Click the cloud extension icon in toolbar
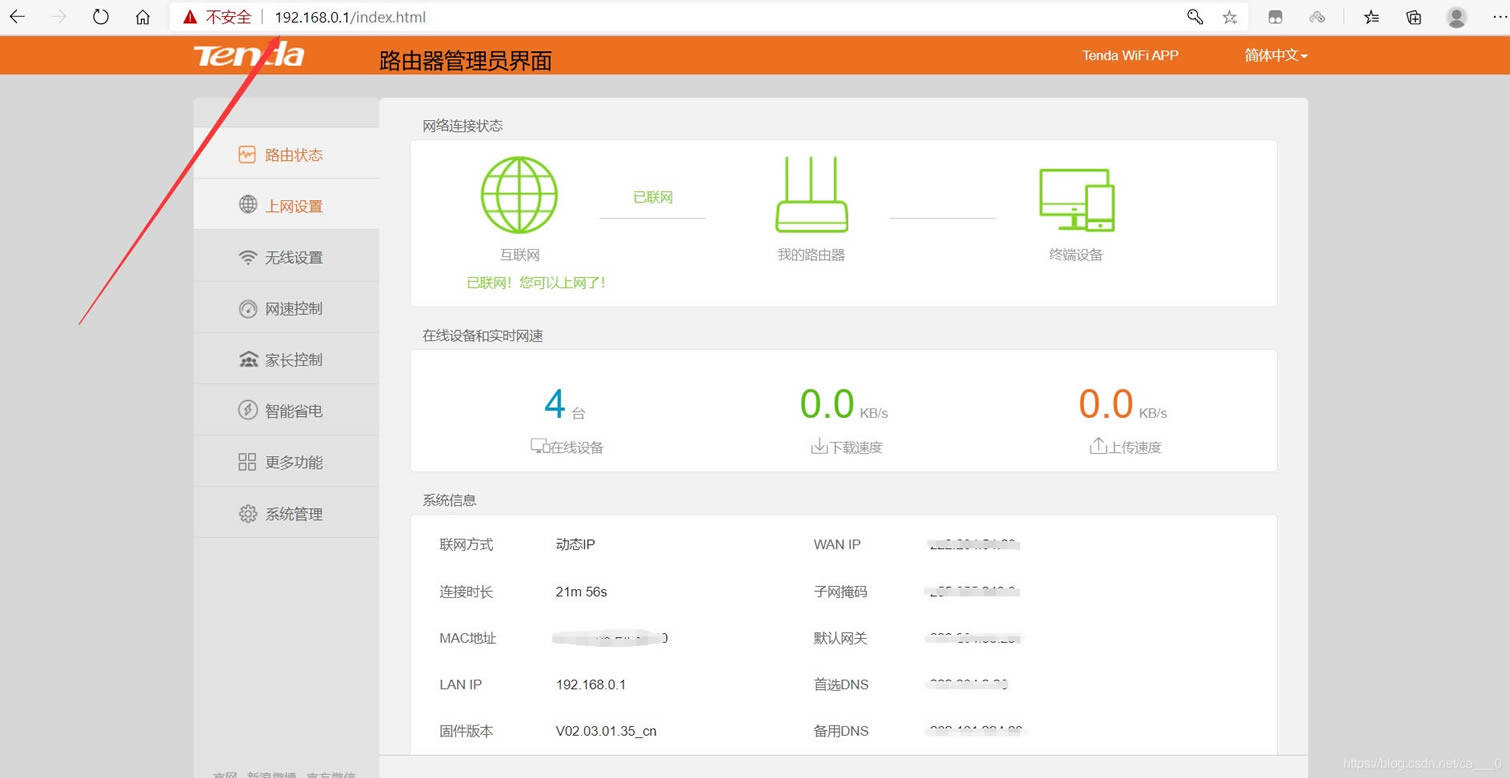1510x778 pixels. pos(1317,17)
